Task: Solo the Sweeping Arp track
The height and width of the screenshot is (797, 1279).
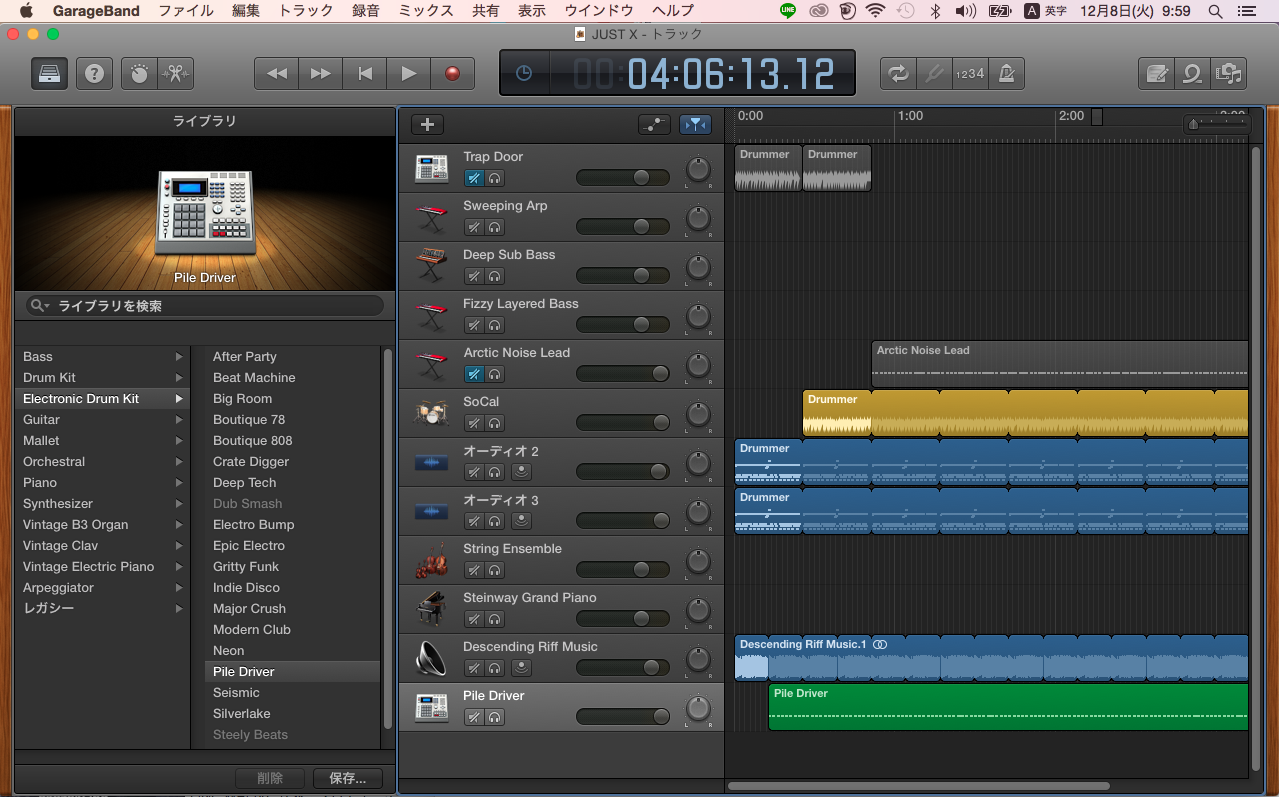Action: pyautogui.click(x=494, y=227)
